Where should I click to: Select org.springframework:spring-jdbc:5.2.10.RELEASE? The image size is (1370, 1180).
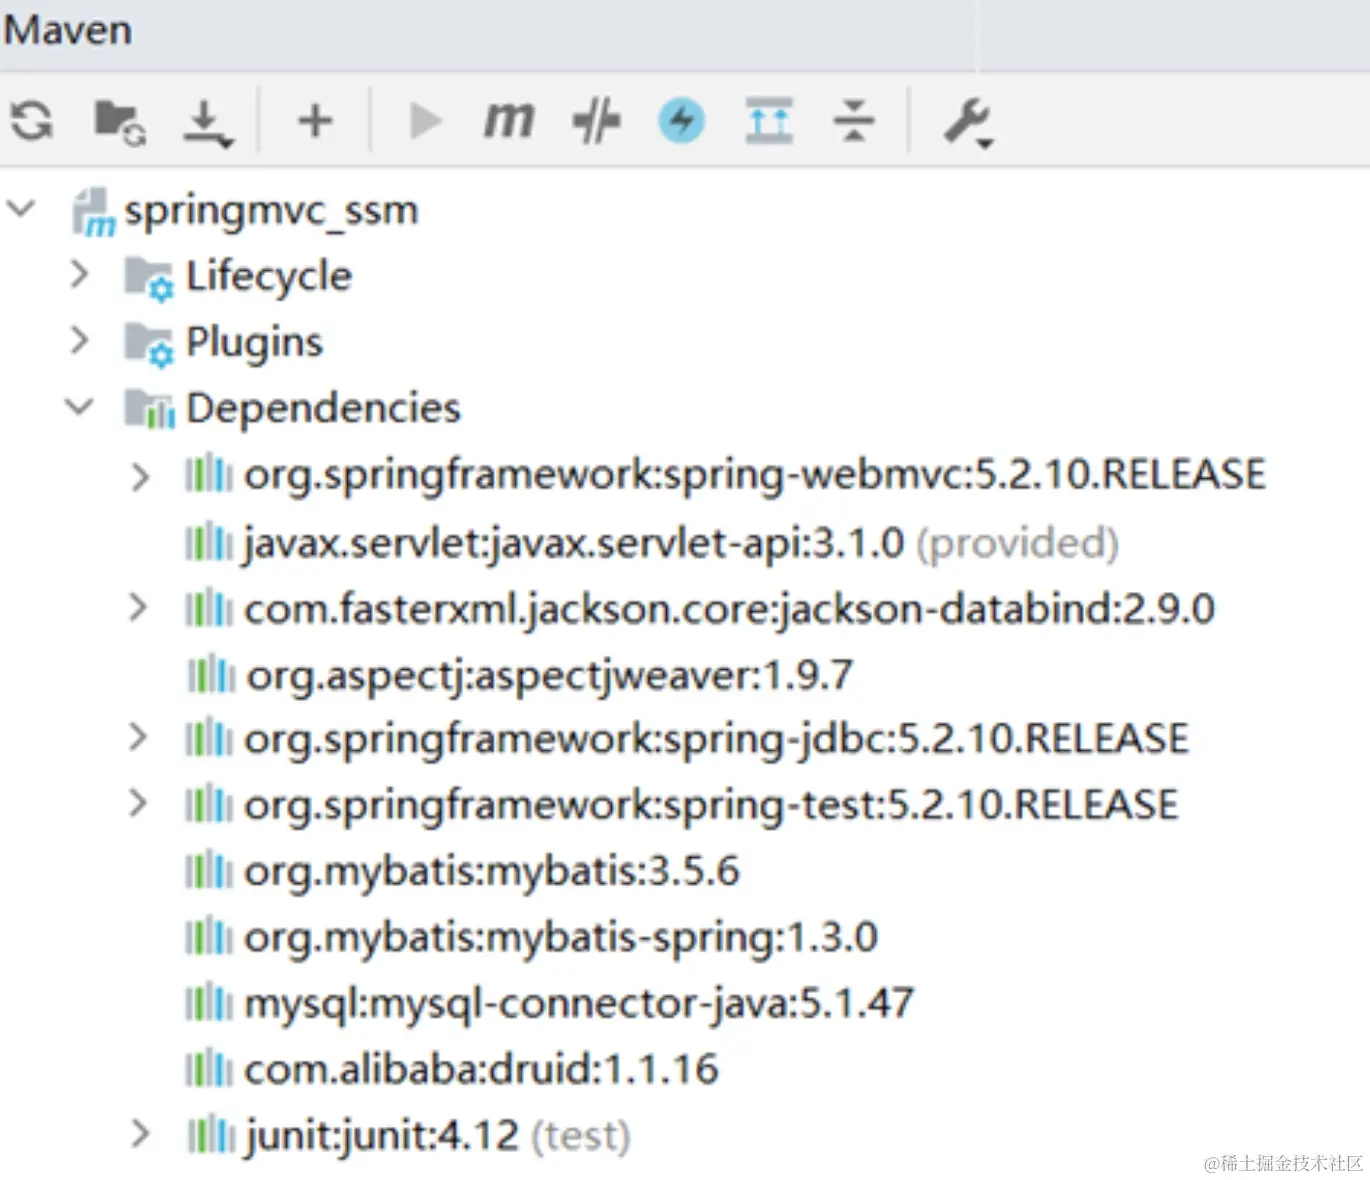pyautogui.click(x=717, y=739)
